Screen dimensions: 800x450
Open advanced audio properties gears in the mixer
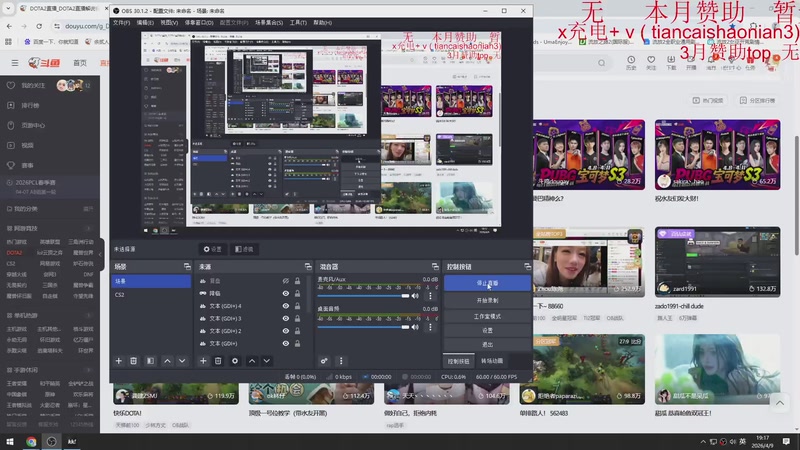[x=324, y=361]
